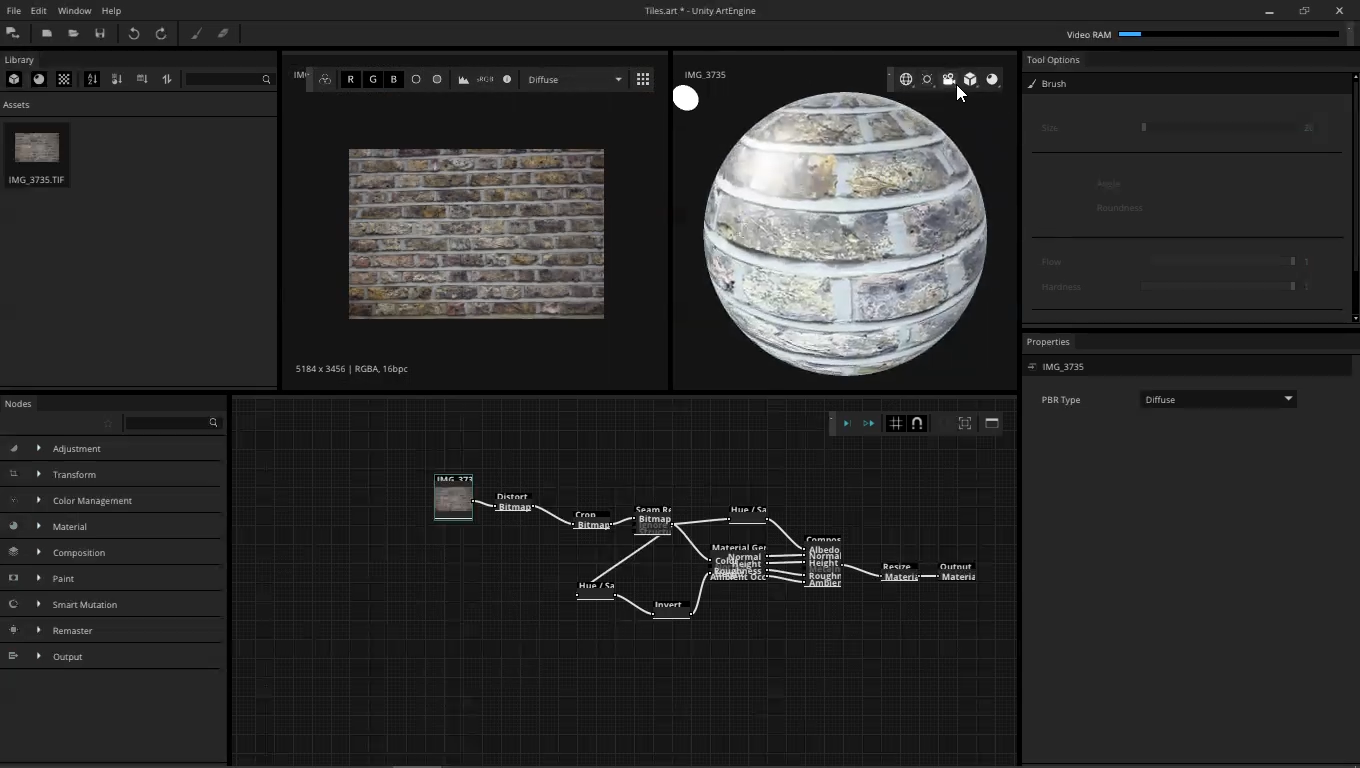Open the Window menu
Image resolution: width=1360 pixels, height=768 pixels.
coord(74,10)
